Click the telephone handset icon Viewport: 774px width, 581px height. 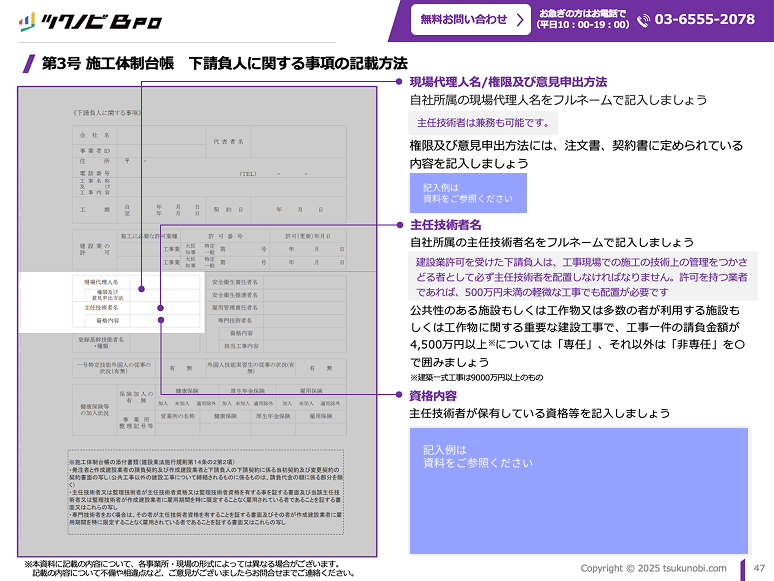click(643, 20)
